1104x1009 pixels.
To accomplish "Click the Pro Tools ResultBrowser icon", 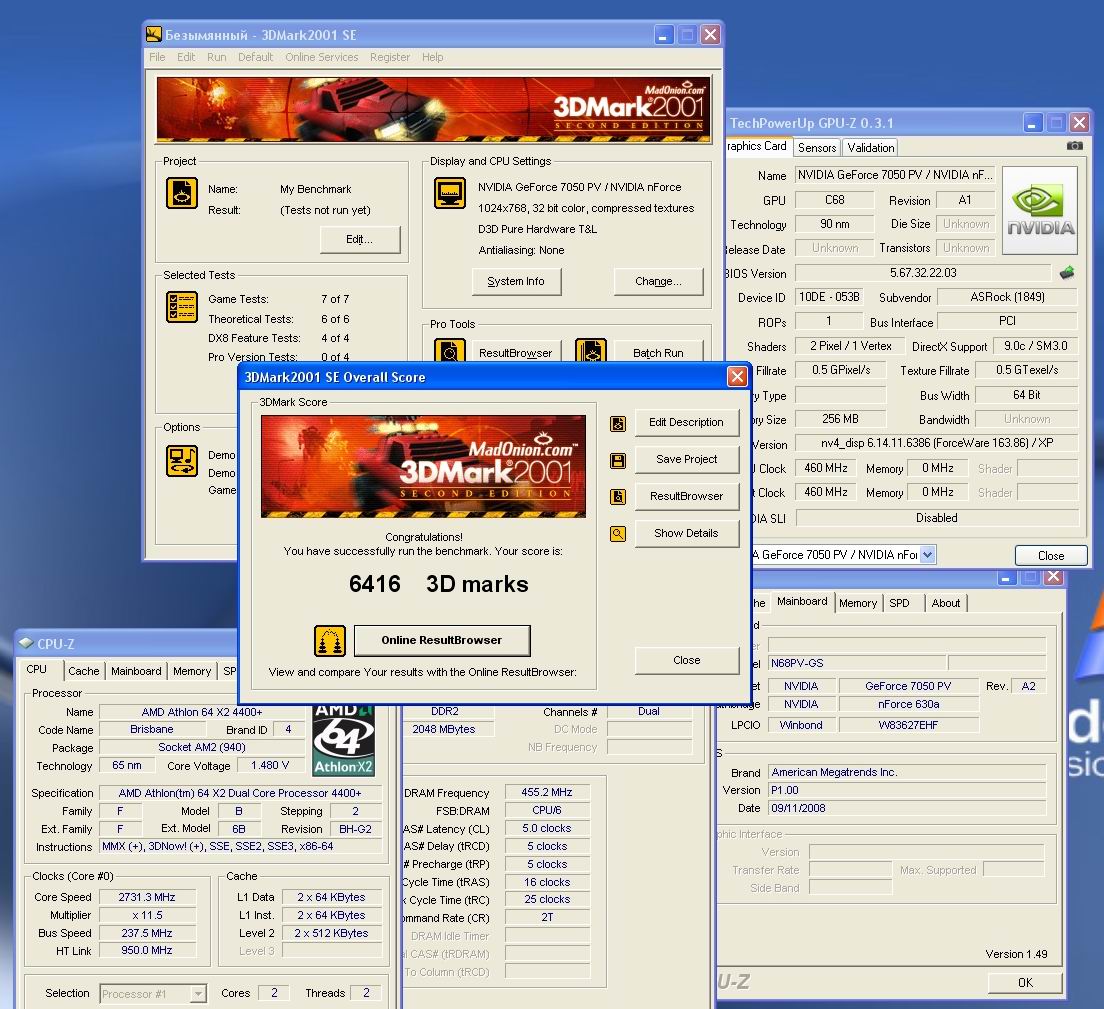I will pyautogui.click(x=450, y=350).
